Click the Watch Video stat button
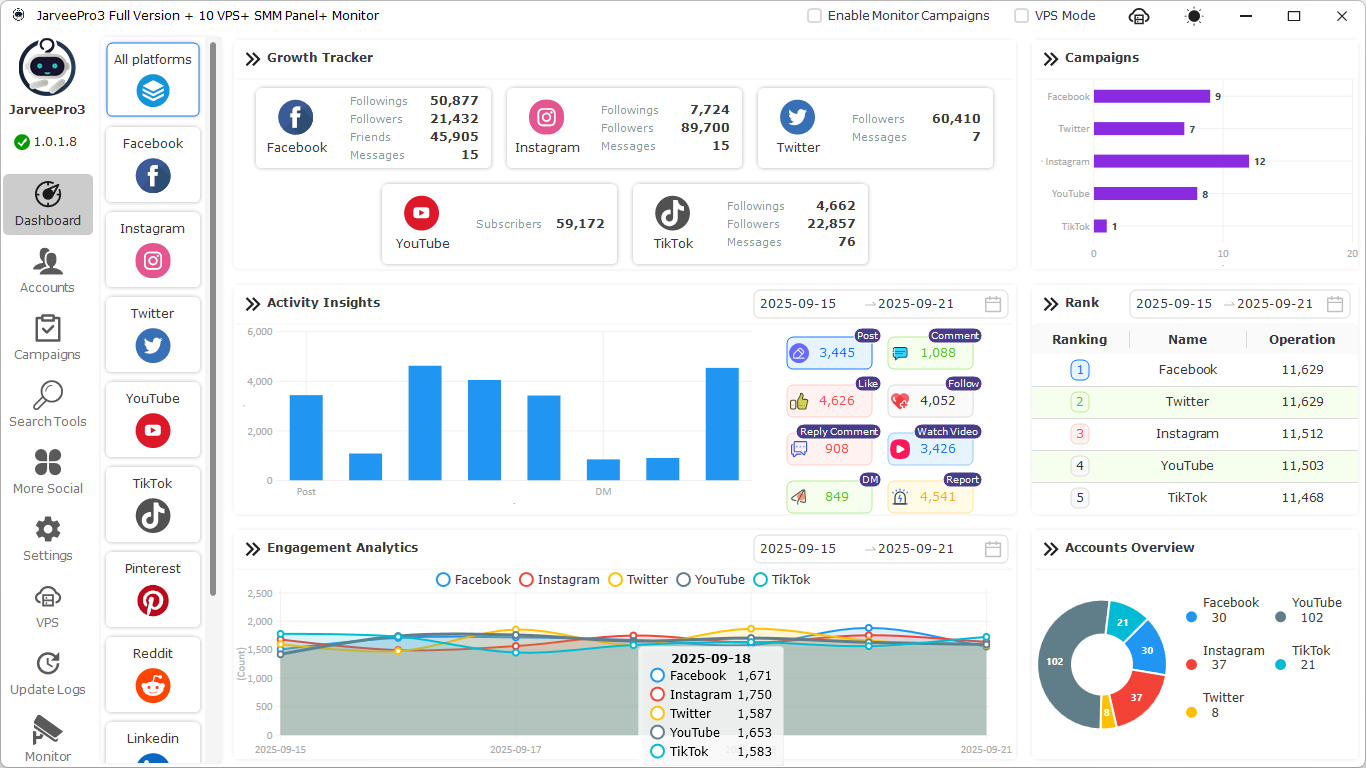 tap(930, 449)
